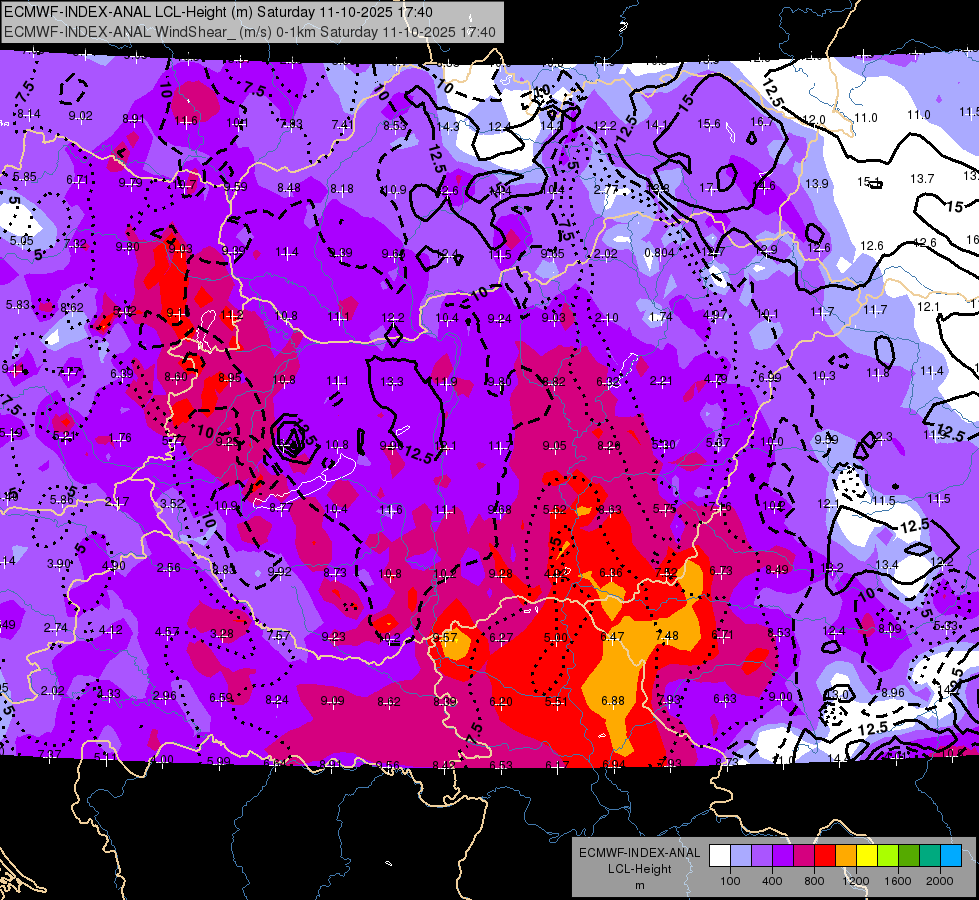The image size is (979, 900).
Task: Click the teal legend color swatch
Action: point(930,856)
